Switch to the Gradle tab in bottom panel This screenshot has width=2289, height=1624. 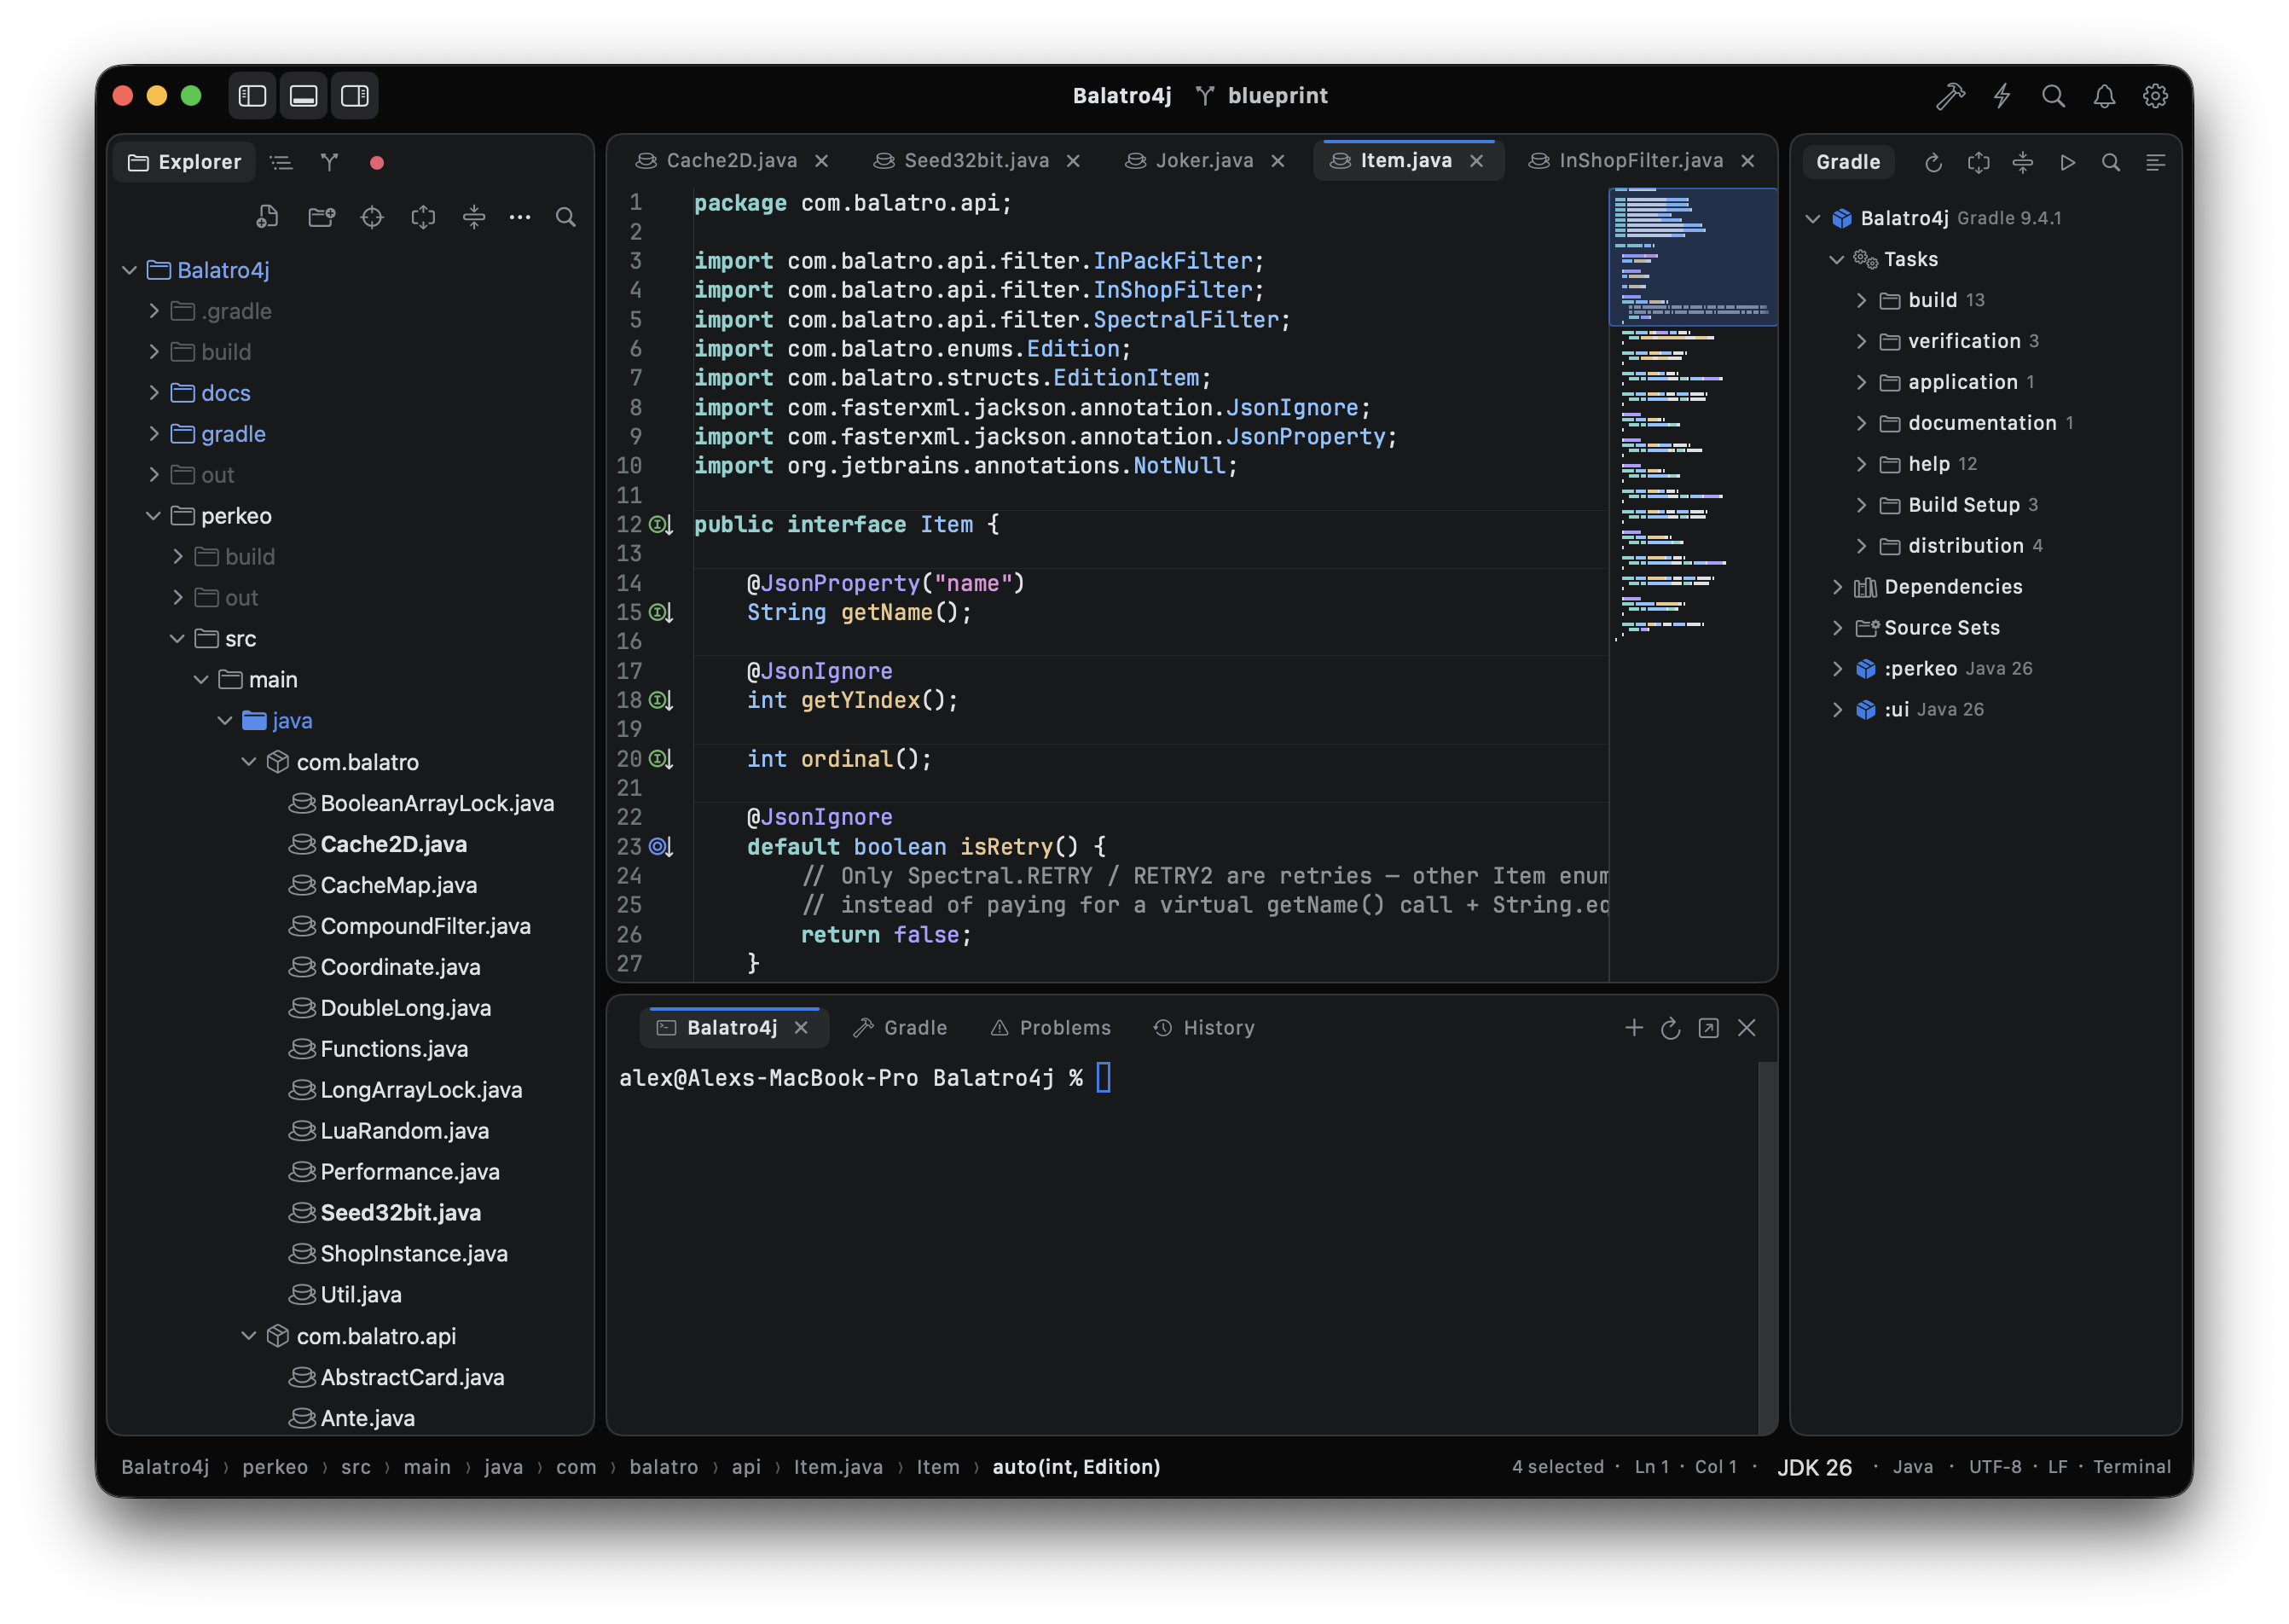(x=900, y=1028)
